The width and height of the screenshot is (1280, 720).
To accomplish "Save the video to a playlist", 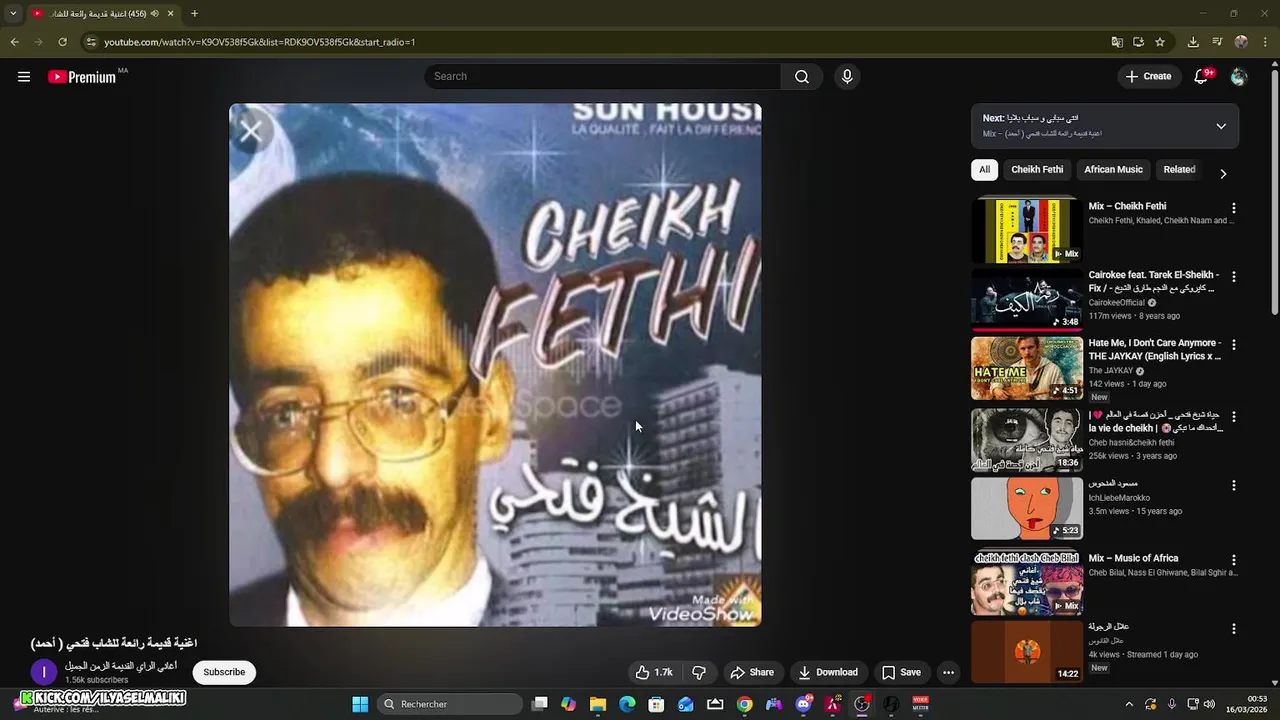I will [x=901, y=673].
